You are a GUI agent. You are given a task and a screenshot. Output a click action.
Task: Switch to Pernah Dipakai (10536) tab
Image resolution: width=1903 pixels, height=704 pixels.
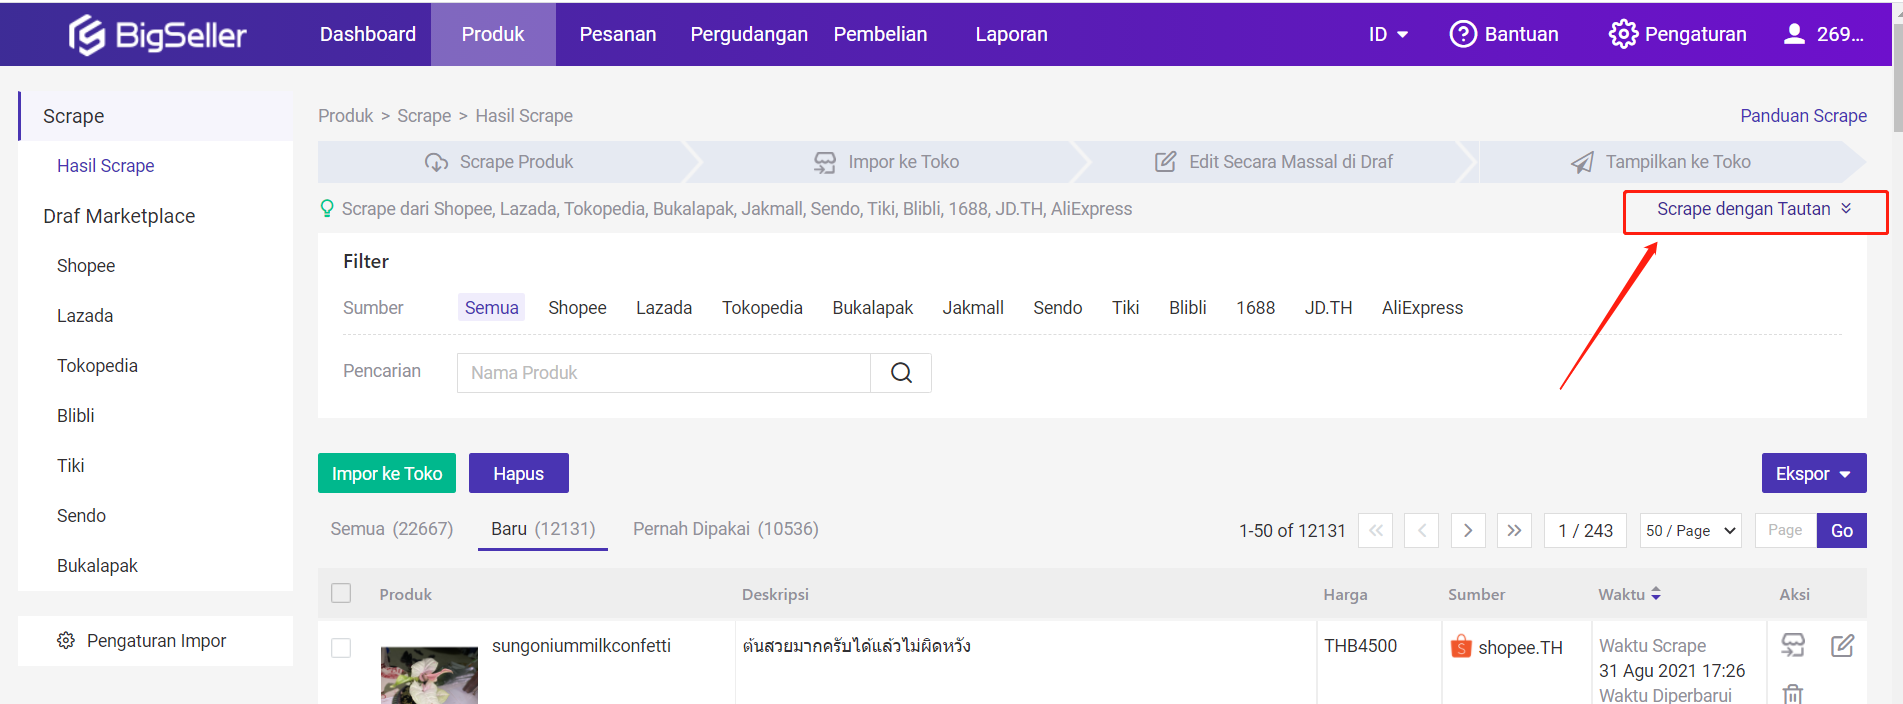[x=726, y=529]
